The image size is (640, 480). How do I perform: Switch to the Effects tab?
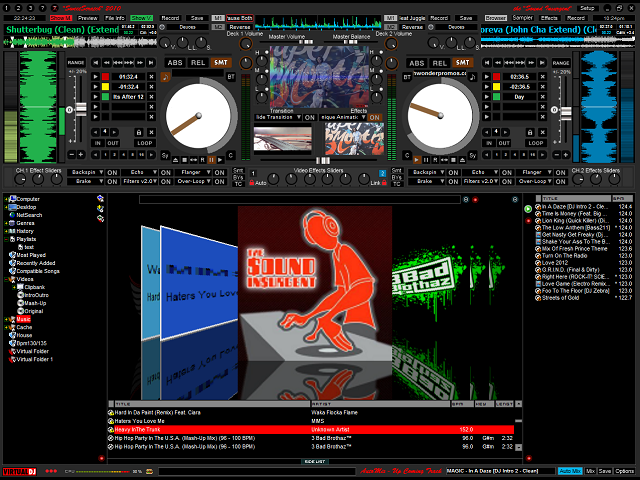[x=549, y=18]
